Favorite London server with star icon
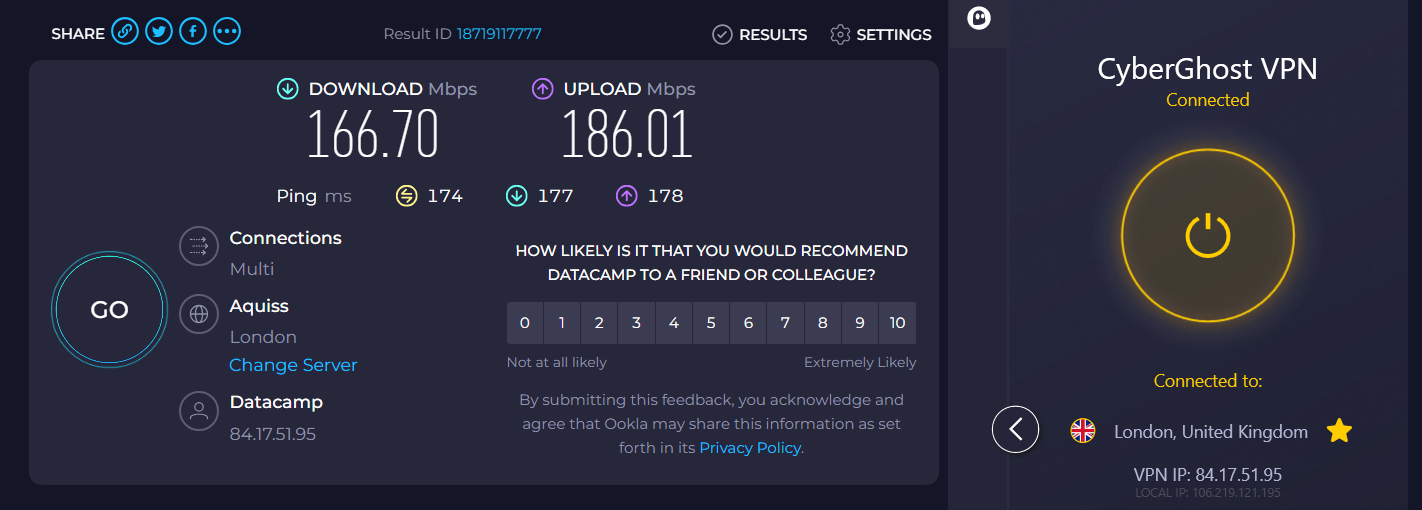1422x510 pixels. click(x=1339, y=431)
